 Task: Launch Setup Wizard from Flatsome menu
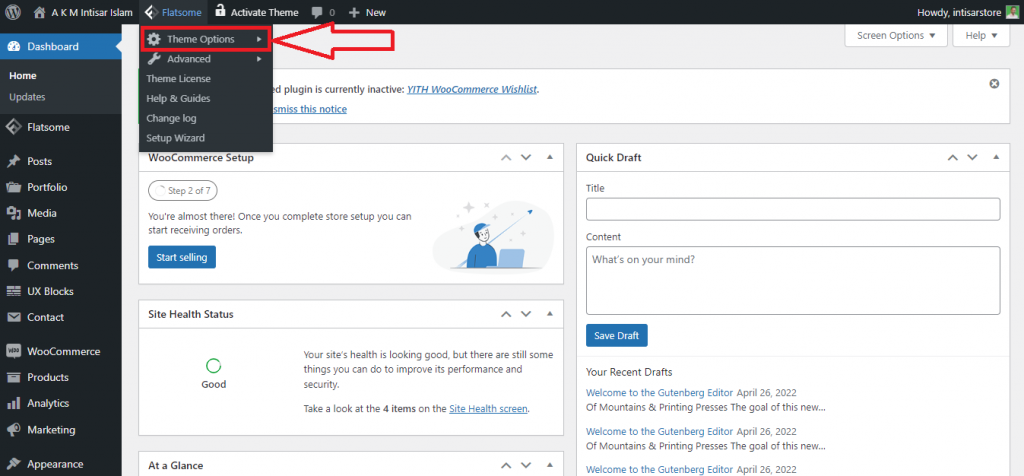175,138
